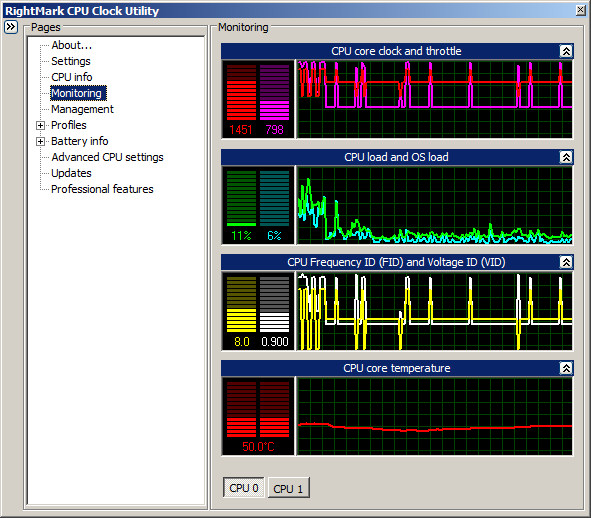591x518 pixels.
Task: Switch monitoring to CPU 0
Action: click(243, 488)
